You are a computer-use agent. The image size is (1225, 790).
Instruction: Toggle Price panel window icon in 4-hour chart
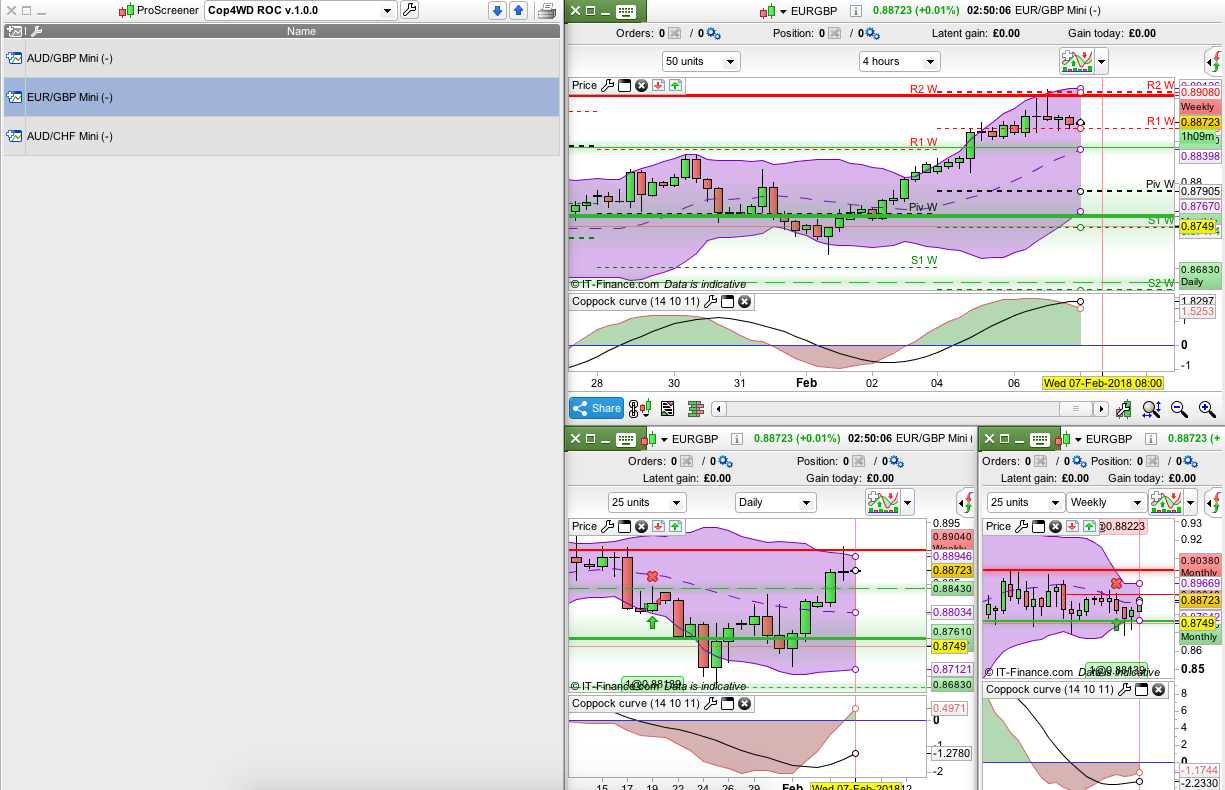(624, 86)
